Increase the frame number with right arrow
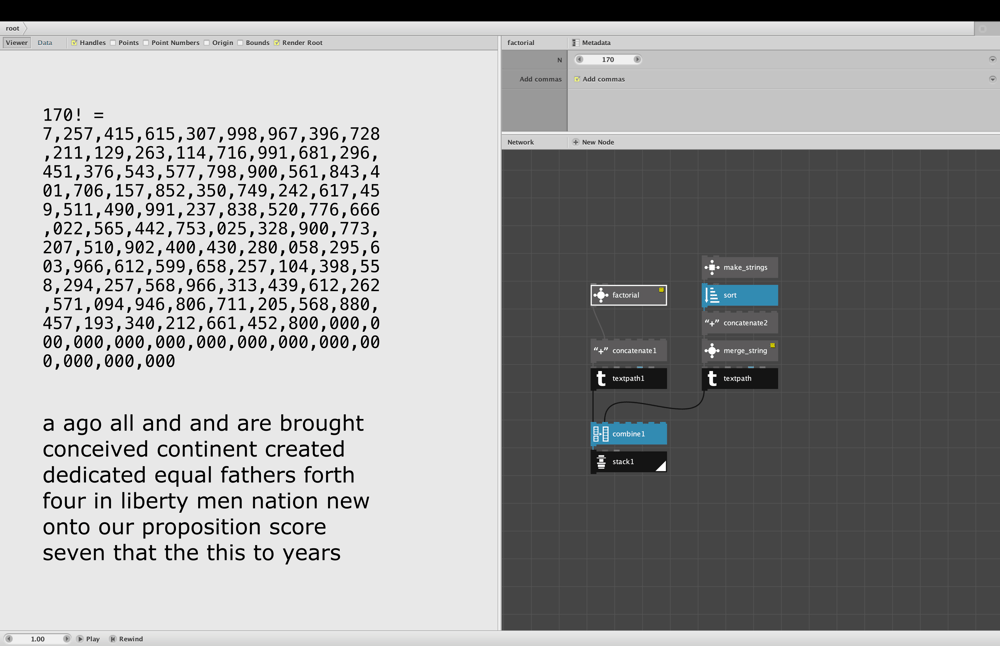This screenshot has width=1000, height=646. pos(66,639)
